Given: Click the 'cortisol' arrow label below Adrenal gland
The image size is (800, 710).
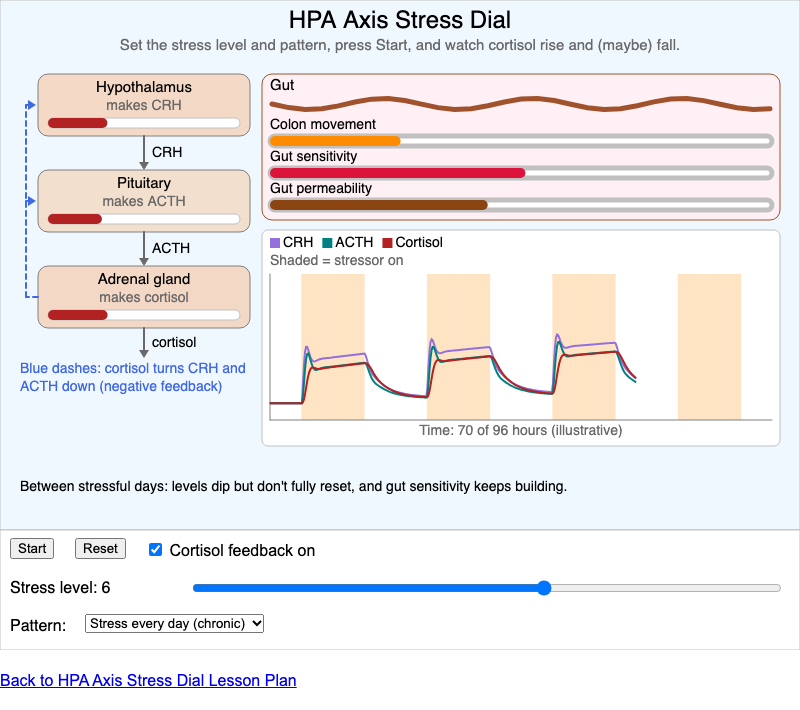Looking at the screenshot, I should click(x=174, y=342).
